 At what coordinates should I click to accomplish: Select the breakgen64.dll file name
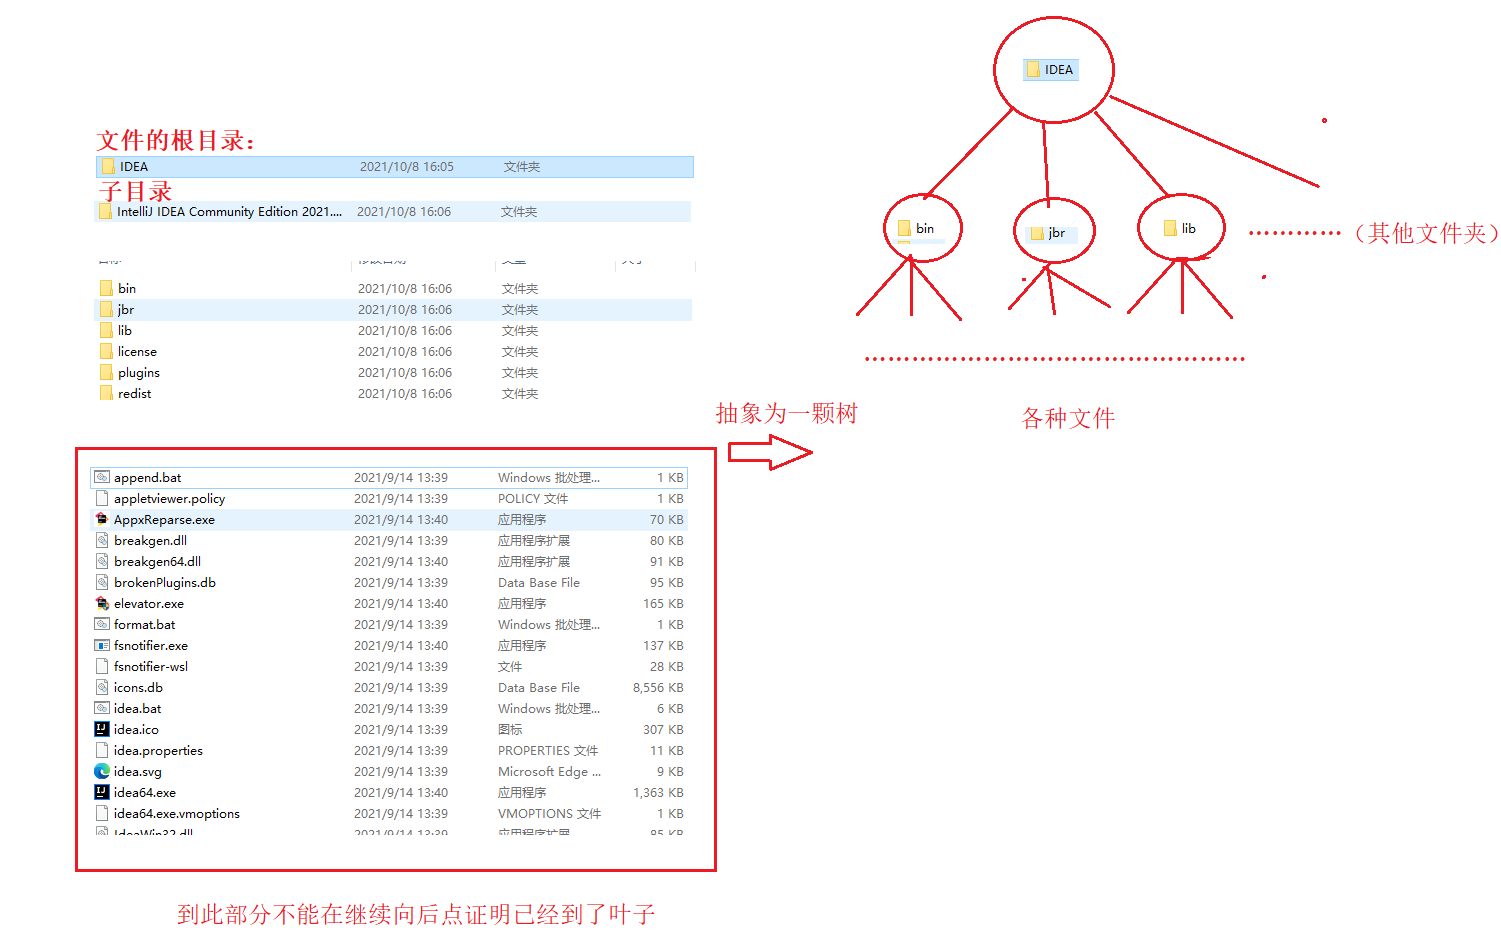click(157, 562)
